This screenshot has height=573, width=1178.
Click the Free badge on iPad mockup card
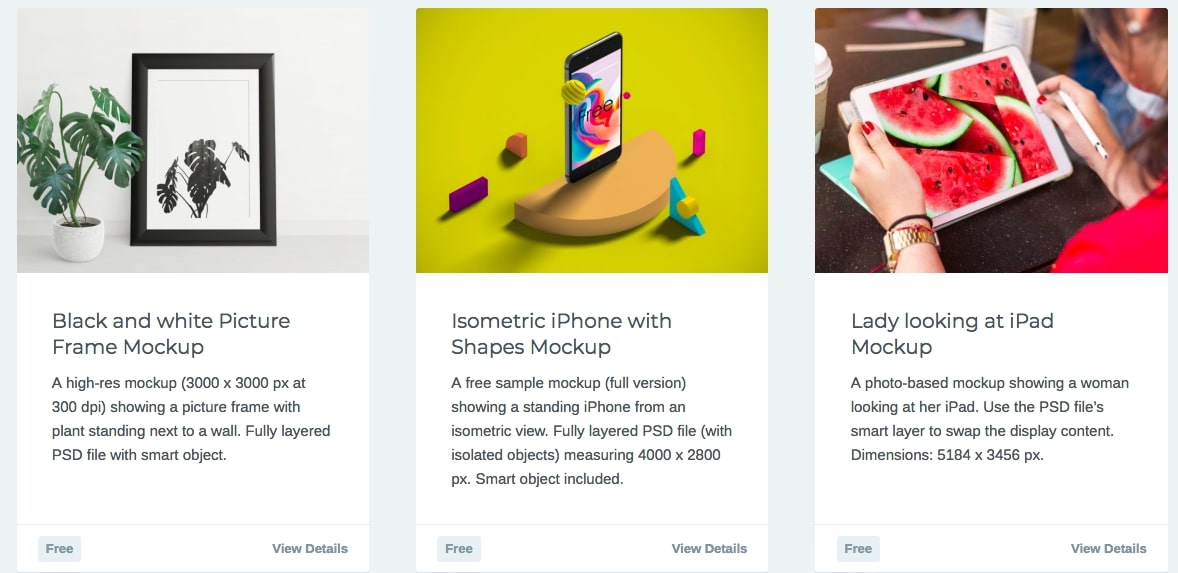point(858,548)
